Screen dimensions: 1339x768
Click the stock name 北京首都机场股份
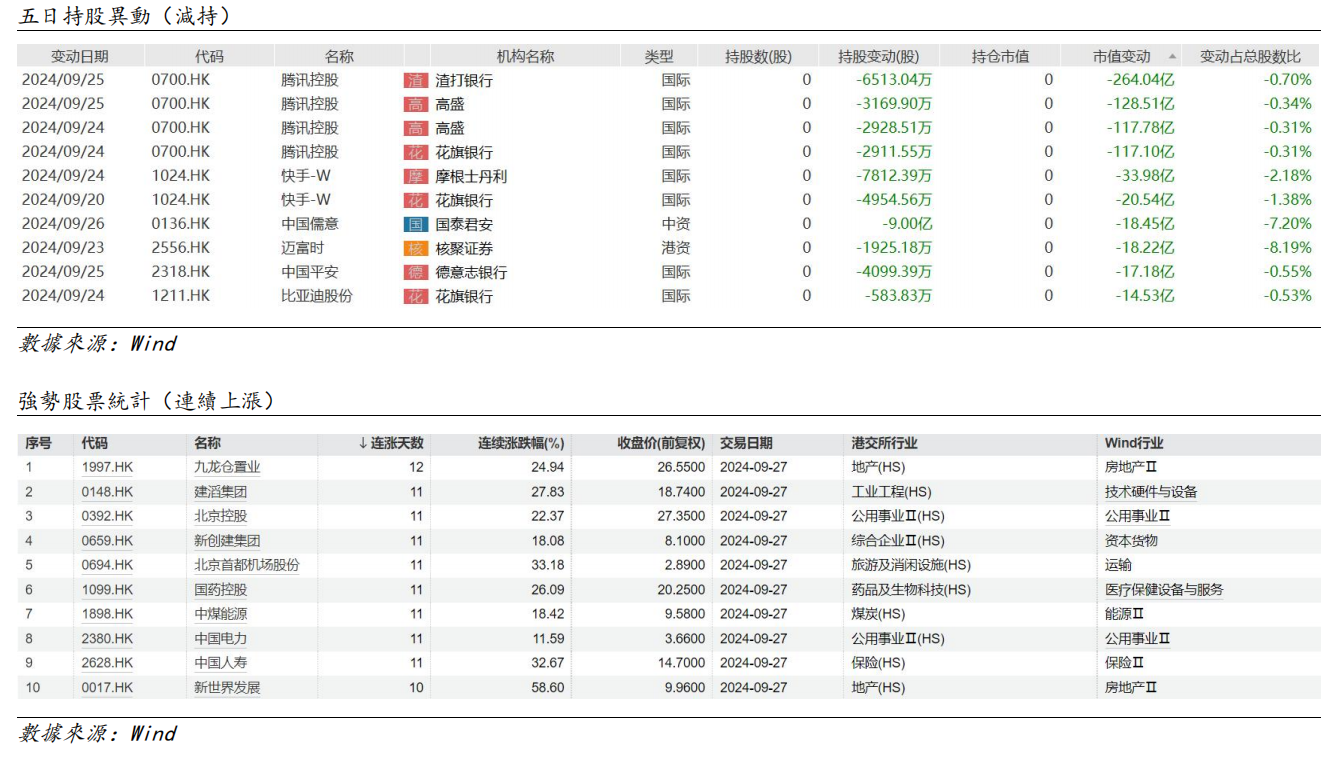pyautogui.click(x=246, y=565)
